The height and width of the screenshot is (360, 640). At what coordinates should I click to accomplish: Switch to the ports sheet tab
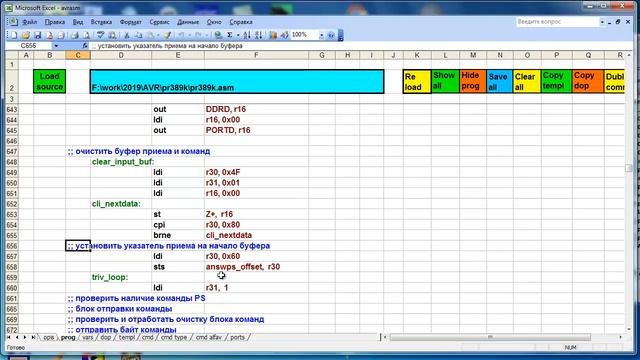point(237,338)
